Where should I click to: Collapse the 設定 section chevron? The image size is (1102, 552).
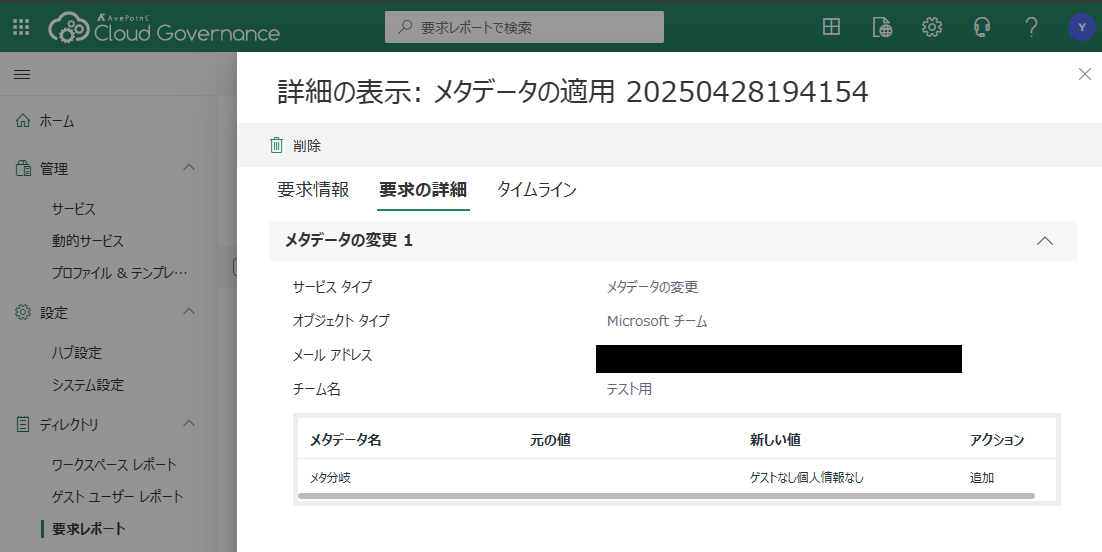pos(188,312)
